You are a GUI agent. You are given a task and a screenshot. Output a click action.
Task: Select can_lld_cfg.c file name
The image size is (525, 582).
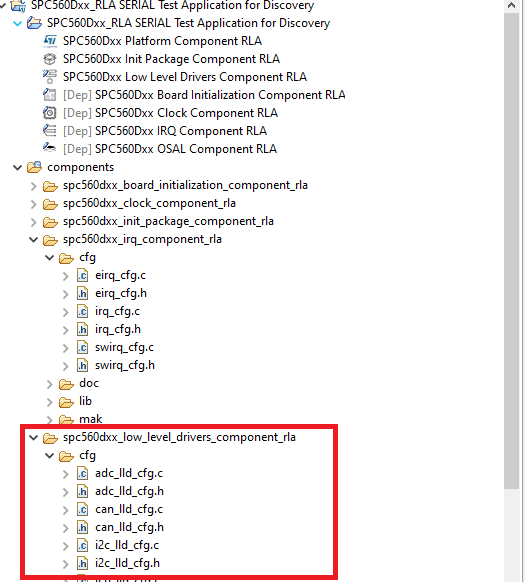click(129, 509)
